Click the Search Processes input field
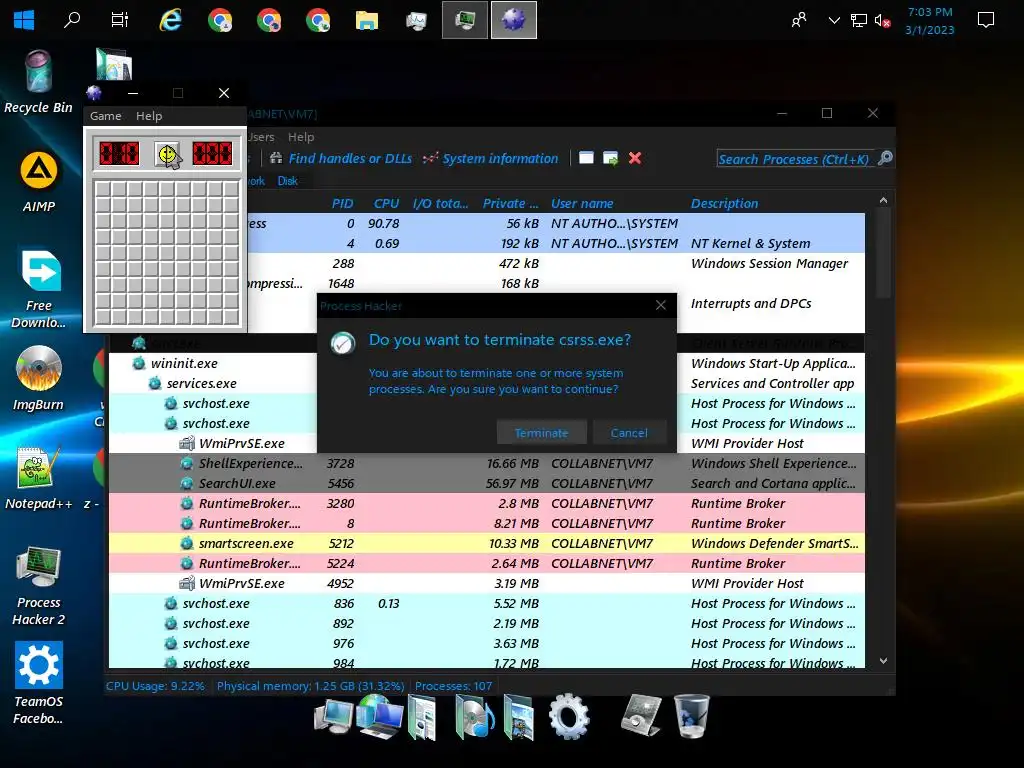Viewport: 1024px width, 768px height. click(794, 159)
